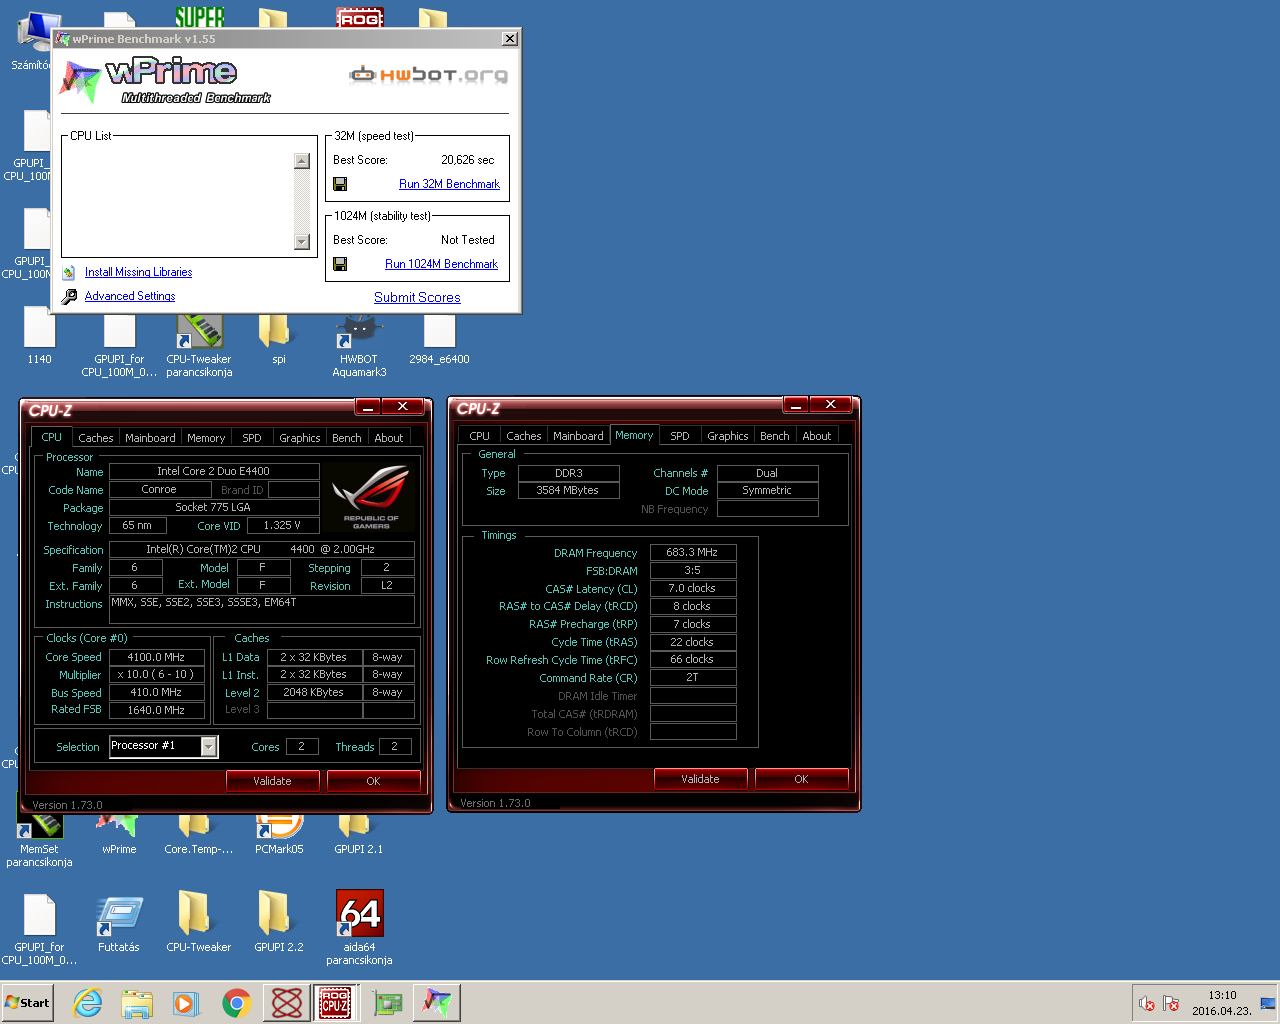This screenshot has width=1280, height=1024.
Task: Open Install Missing Libraries link
Action: (138, 272)
